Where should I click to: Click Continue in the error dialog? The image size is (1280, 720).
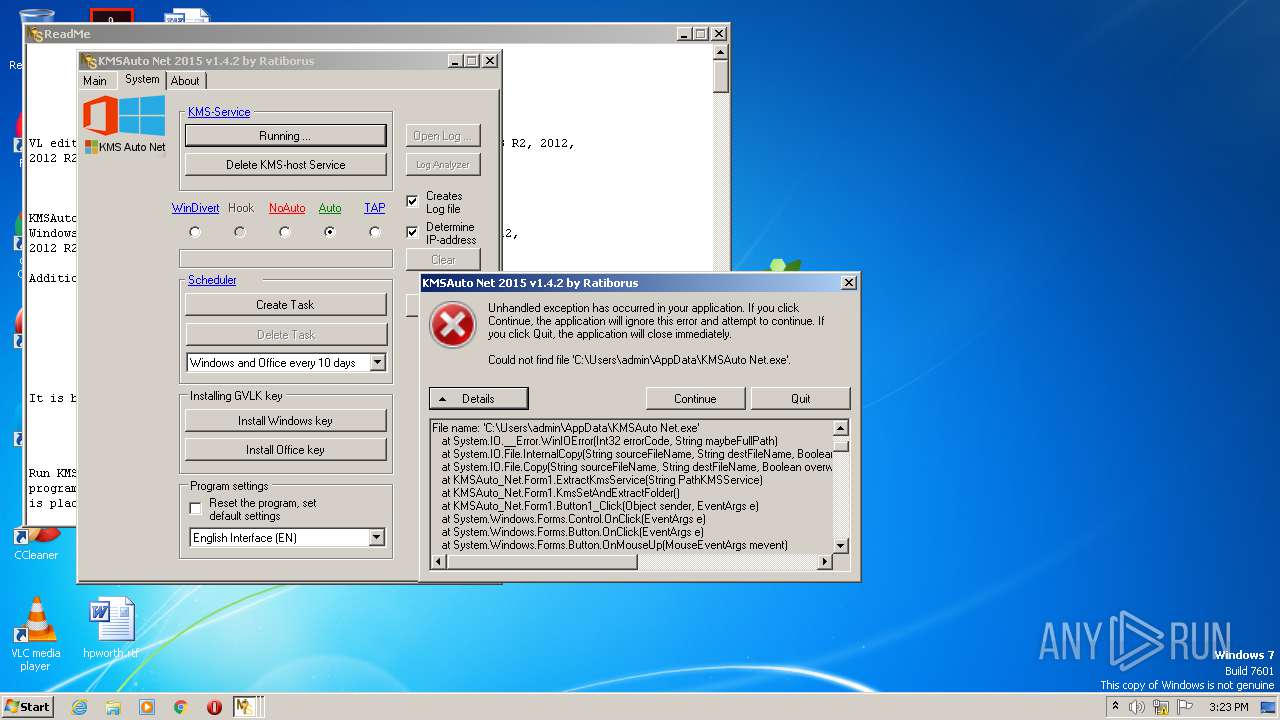coord(695,399)
